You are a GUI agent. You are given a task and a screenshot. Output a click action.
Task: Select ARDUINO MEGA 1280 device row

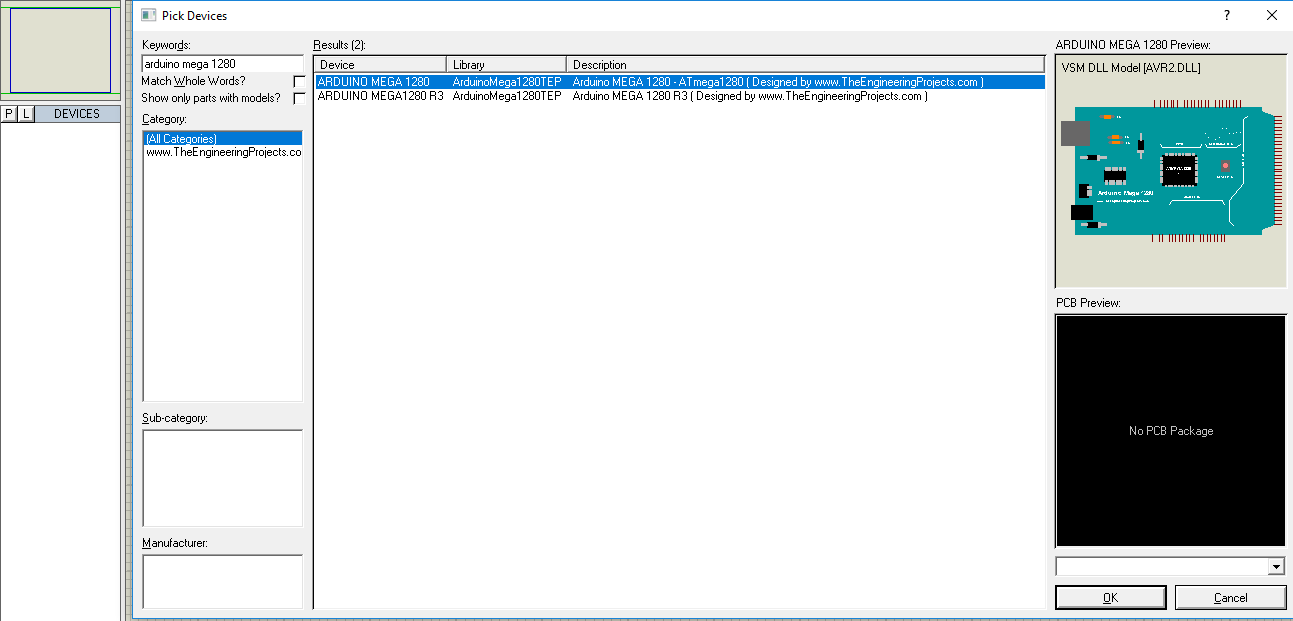[680, 82]
